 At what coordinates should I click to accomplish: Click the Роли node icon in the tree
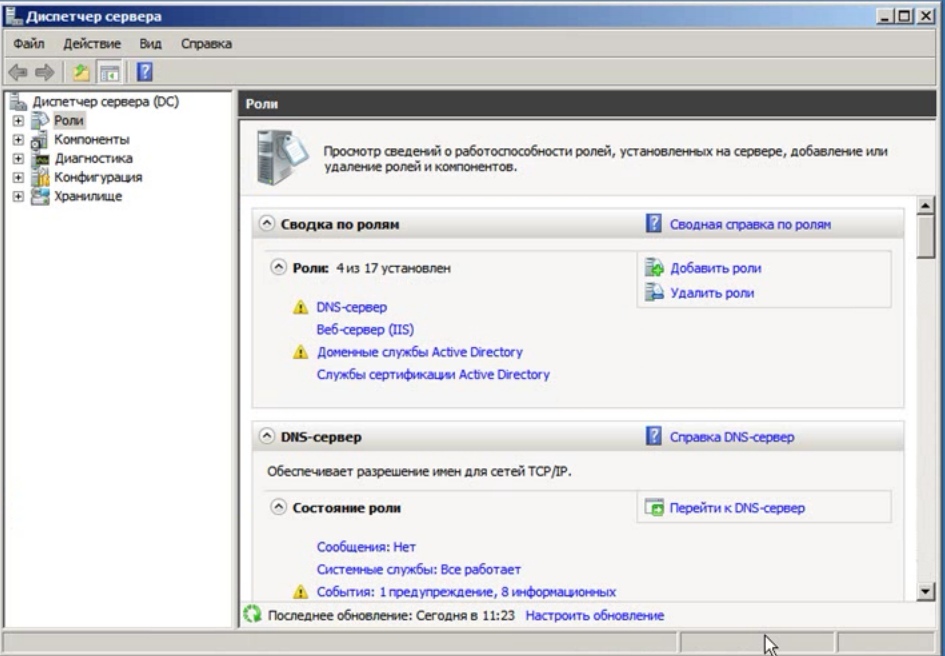pos(40,121)
